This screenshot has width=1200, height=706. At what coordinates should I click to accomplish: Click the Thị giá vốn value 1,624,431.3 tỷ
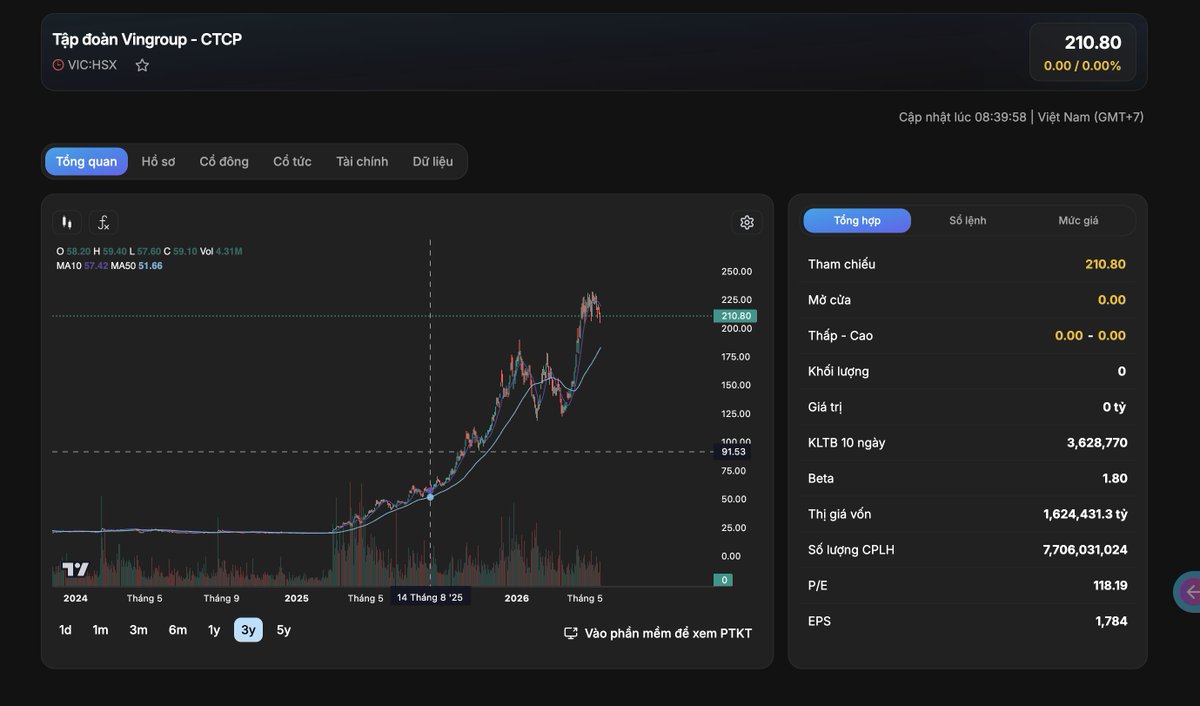[1085, 514]
